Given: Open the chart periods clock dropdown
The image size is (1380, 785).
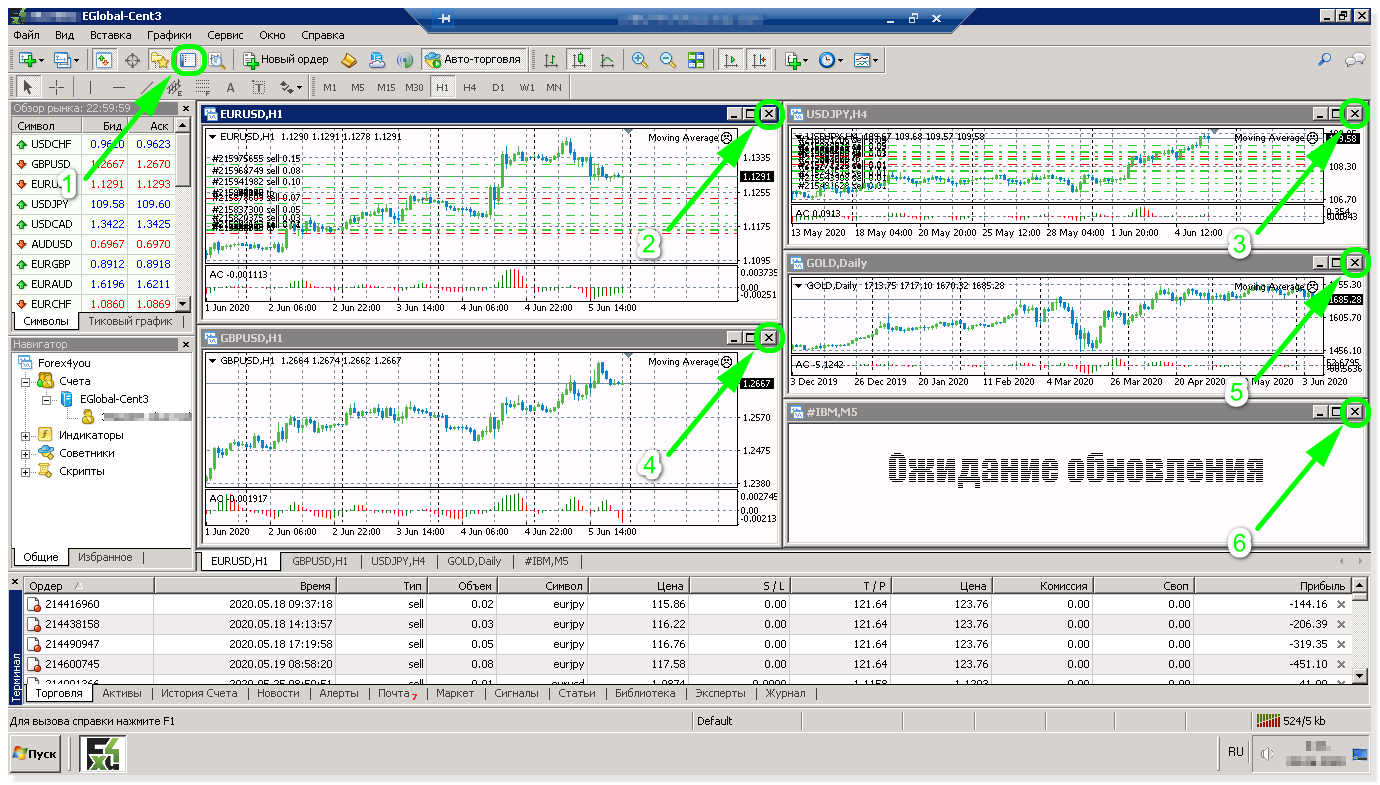Looking at the screenshot, I should point(830,60).
